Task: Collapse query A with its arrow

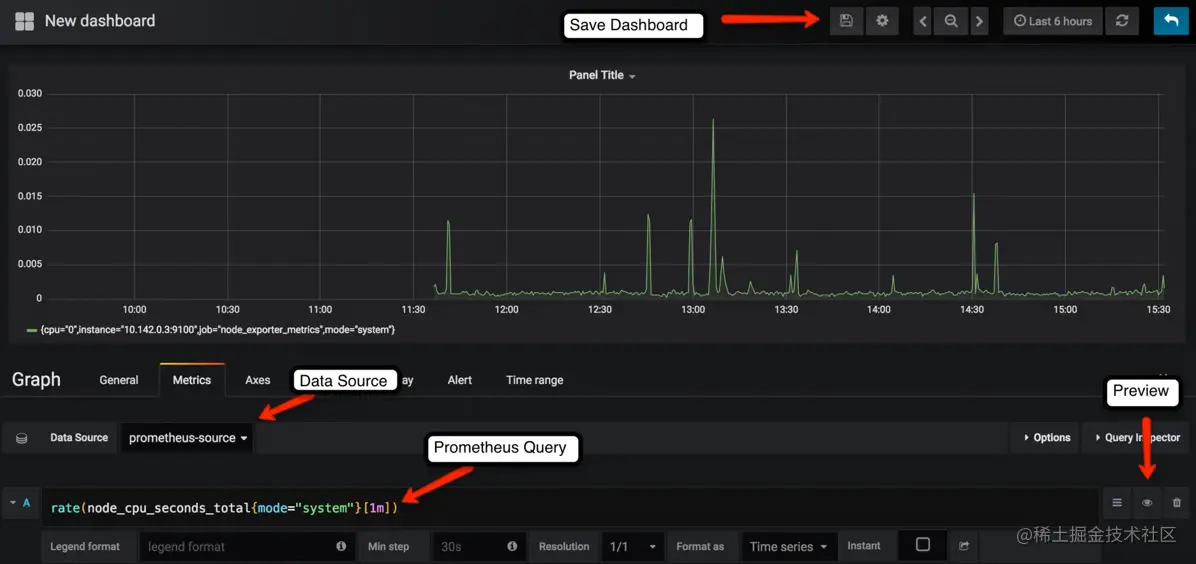Action: (13, 503)
